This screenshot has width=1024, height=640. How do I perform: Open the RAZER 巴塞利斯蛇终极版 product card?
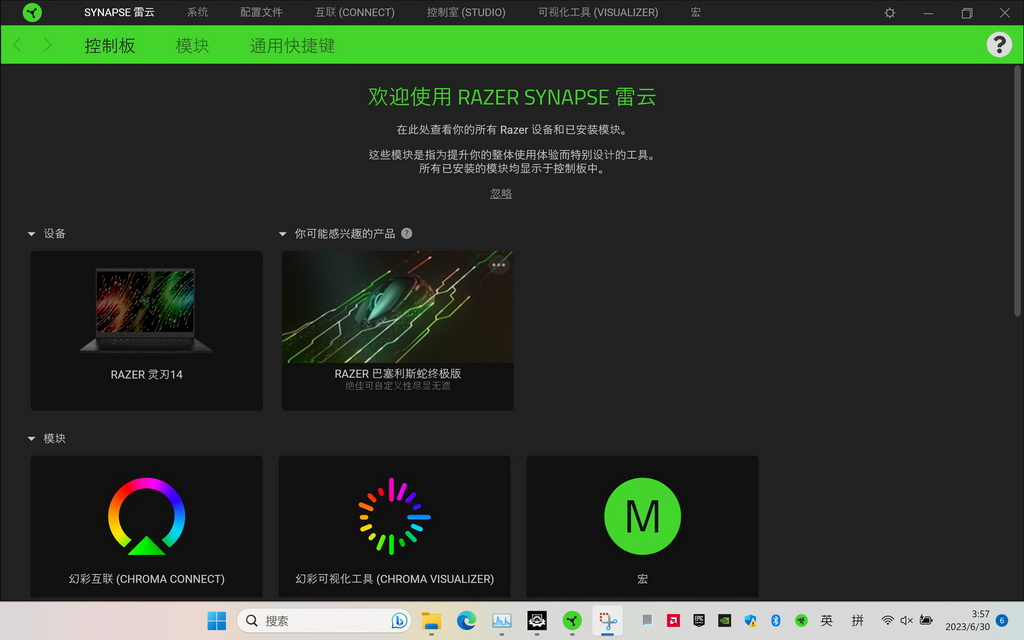coord(397,330)
